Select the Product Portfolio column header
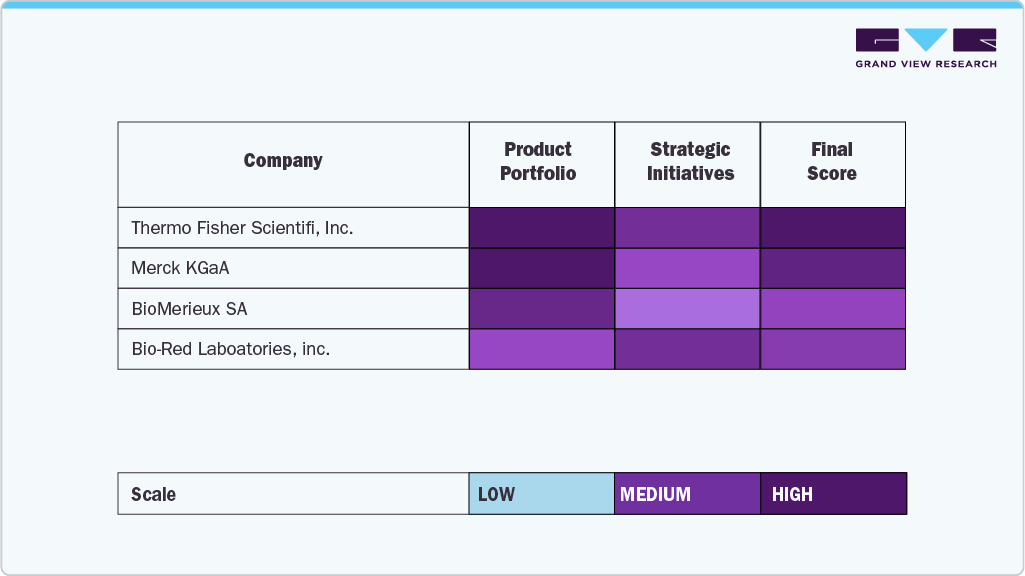The height and width of the screenshot is (576, 1025). [x=538, y=161]
